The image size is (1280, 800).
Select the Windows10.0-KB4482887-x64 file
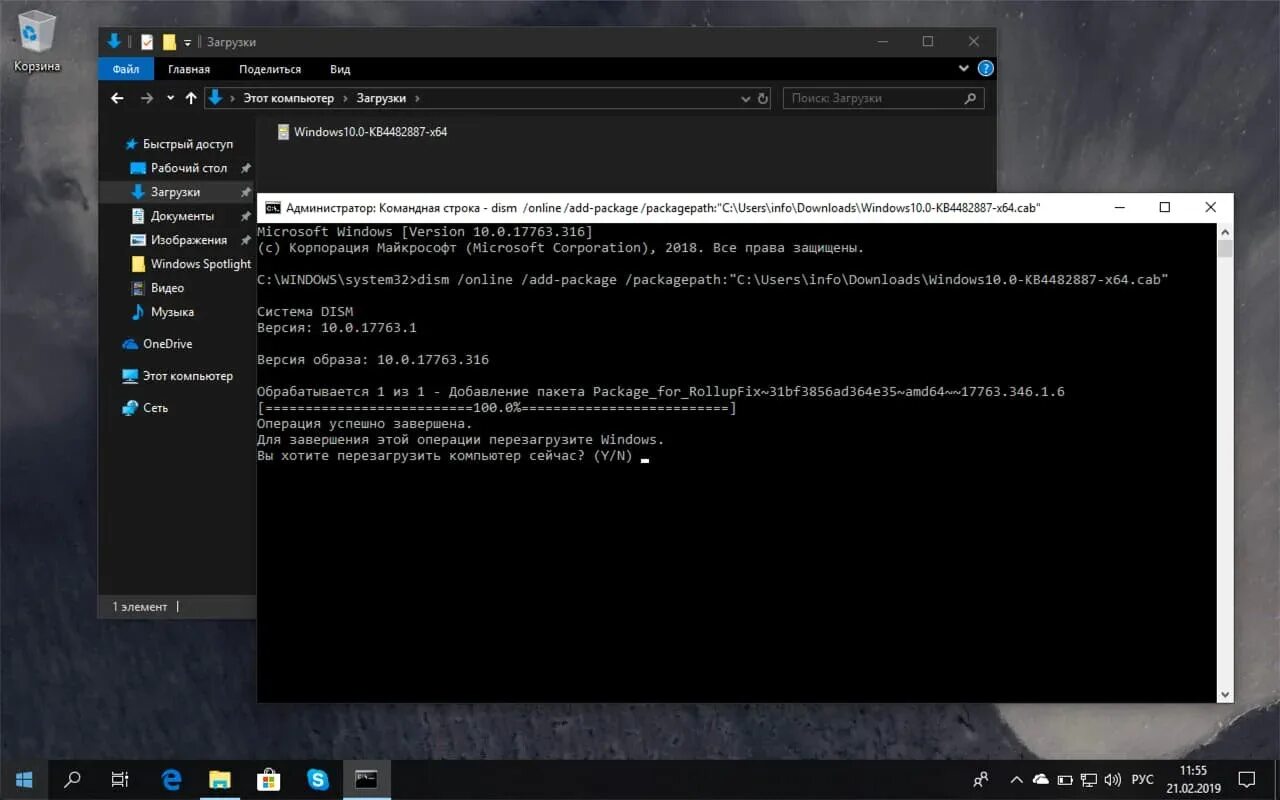point(362,132)
